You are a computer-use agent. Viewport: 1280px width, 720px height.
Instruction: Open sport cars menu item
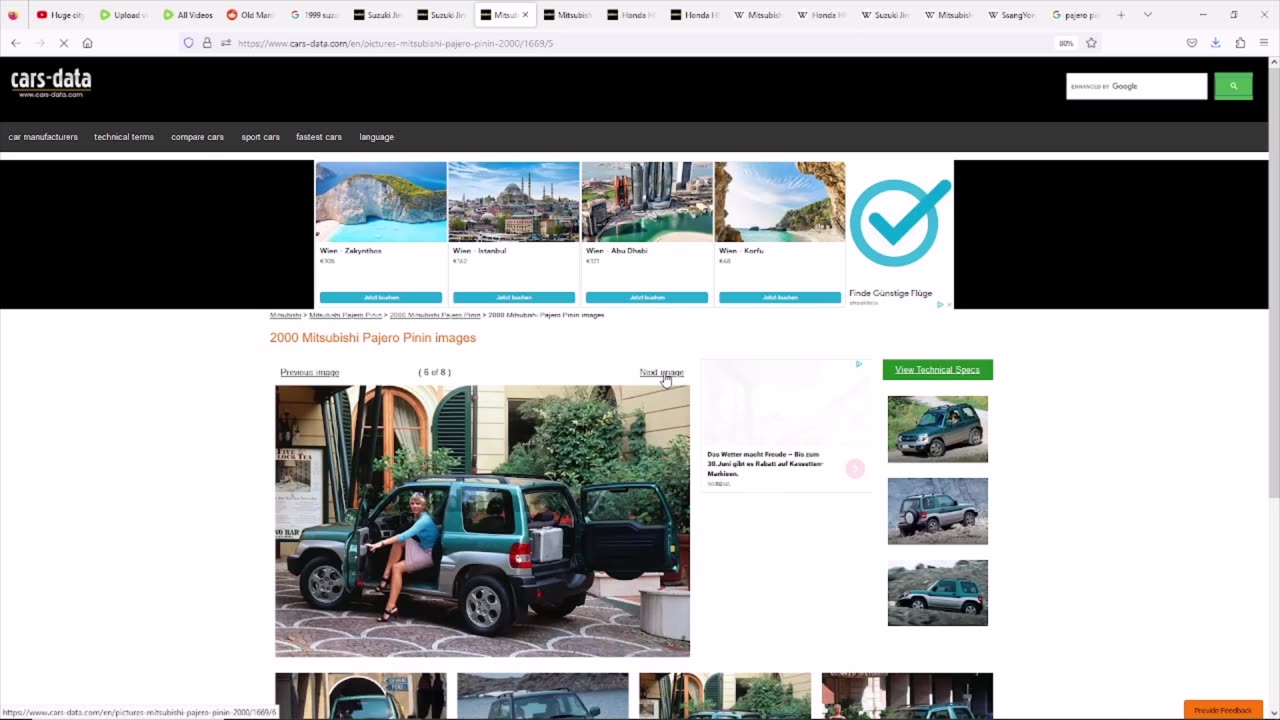click(x=260, y=137)
